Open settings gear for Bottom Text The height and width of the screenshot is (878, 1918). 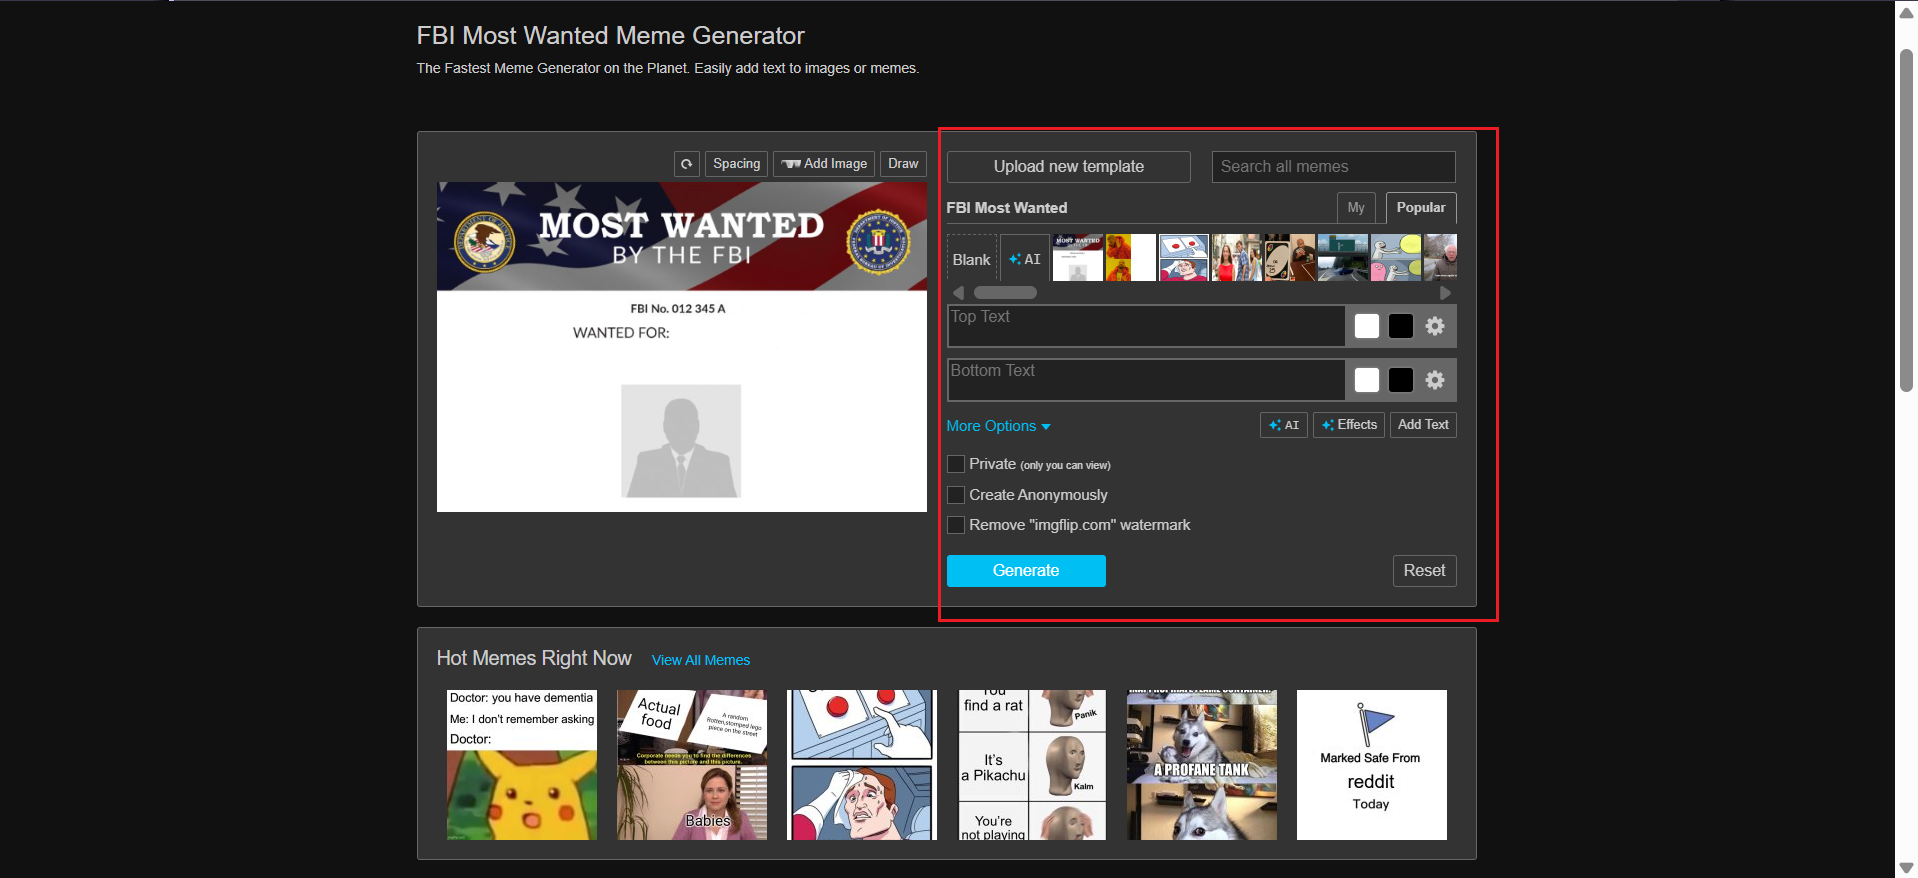pos(1435,380)
